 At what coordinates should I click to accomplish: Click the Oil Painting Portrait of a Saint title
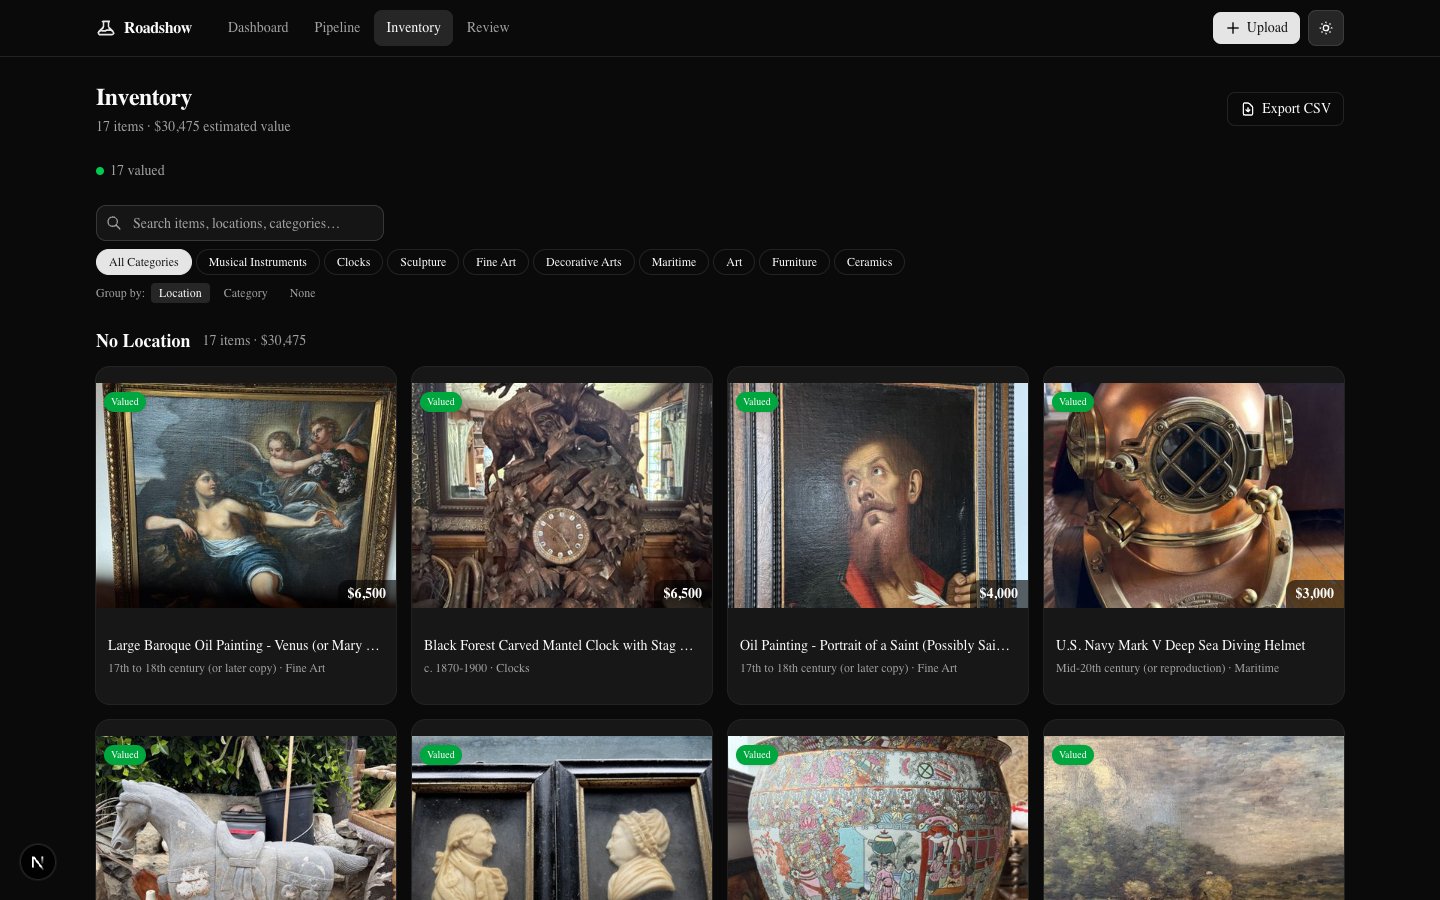coord(876,645)
